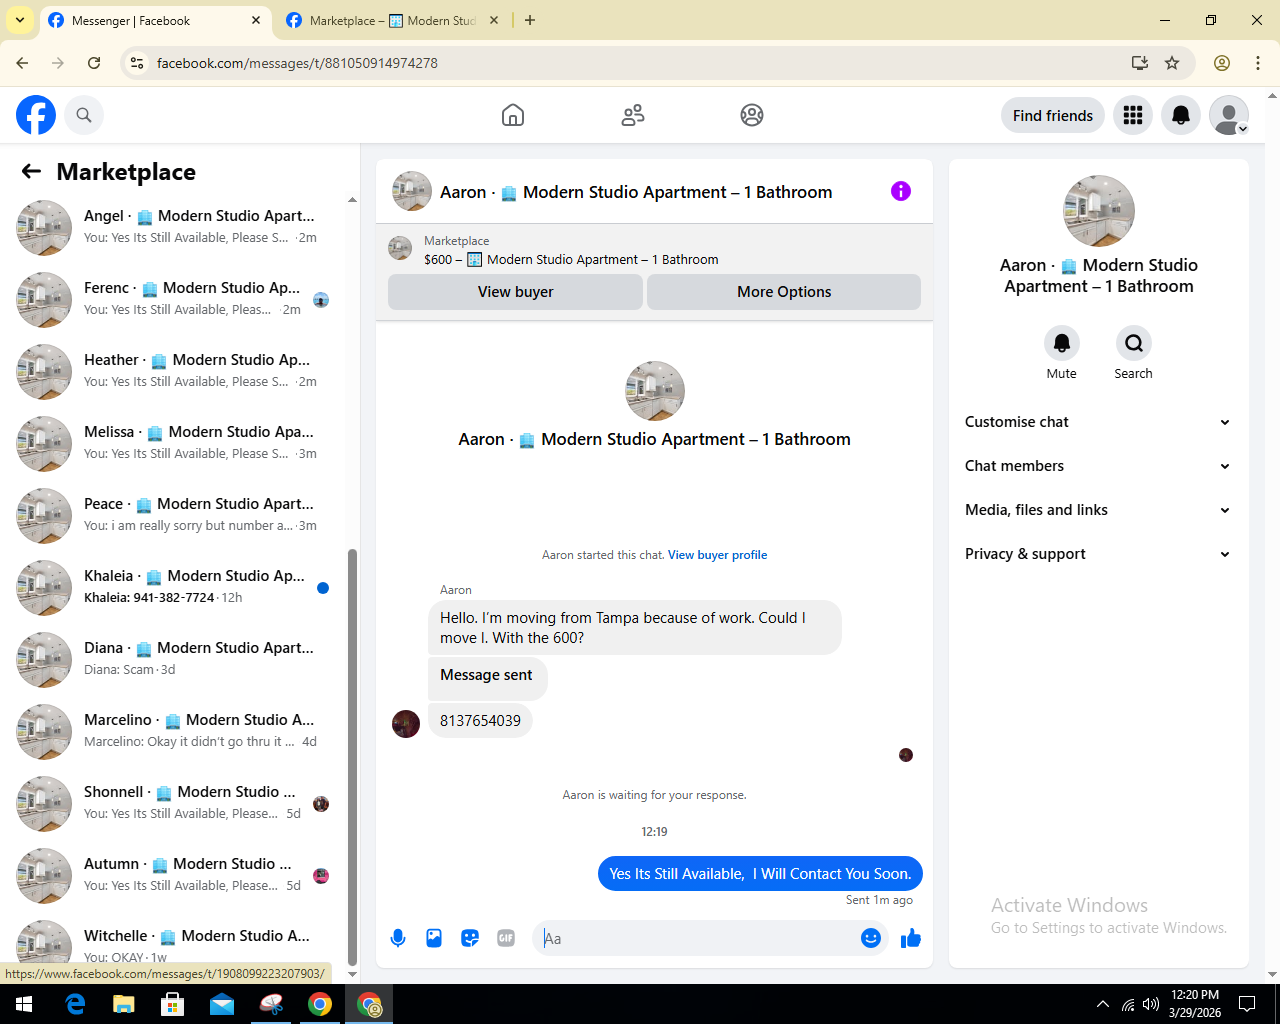Viewport: 1280px width, 1024px height.
Task: Choose a sticker for the message
Action: 470,938
